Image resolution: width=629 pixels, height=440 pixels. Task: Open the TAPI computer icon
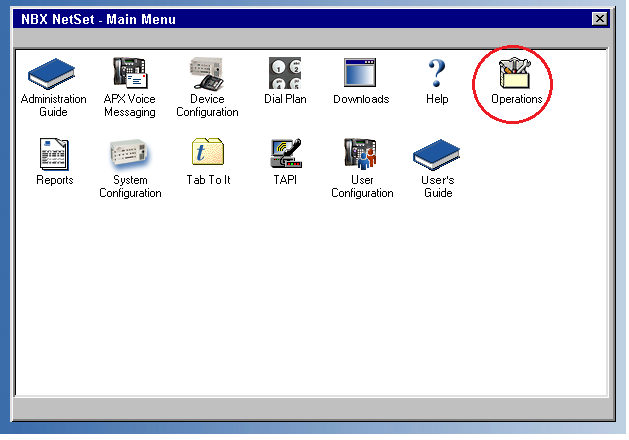(x=285, y=154)
